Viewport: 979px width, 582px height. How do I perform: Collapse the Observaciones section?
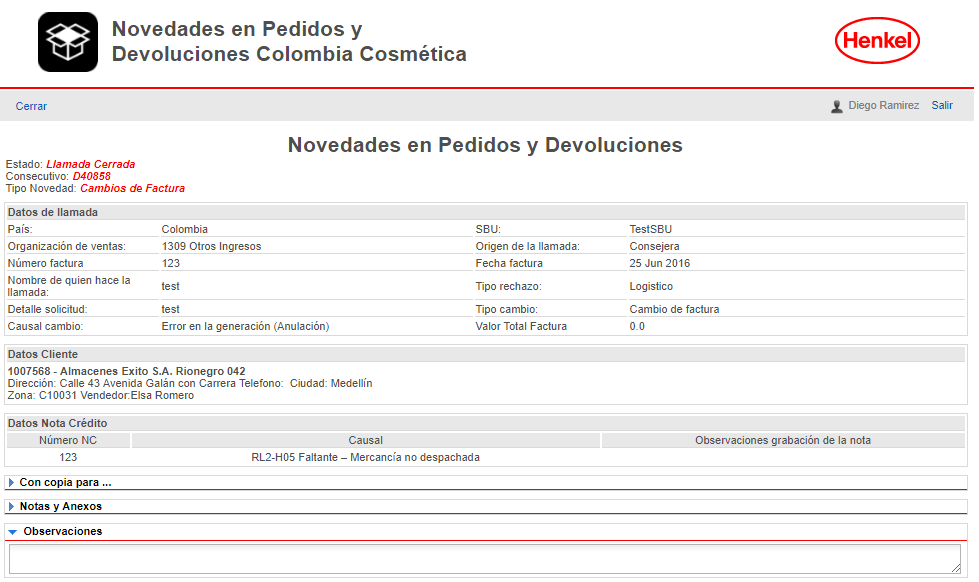point(62,531)
